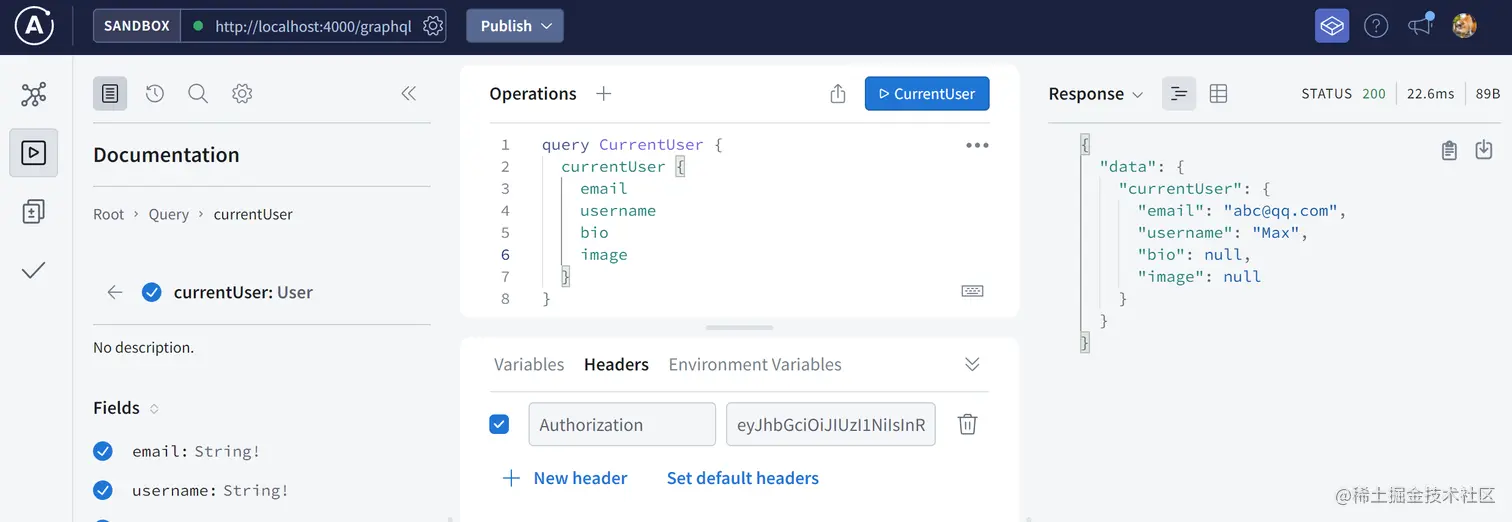Click "Max" username value in response
Screen dimensions: 1512x522
pos(1276,233)
